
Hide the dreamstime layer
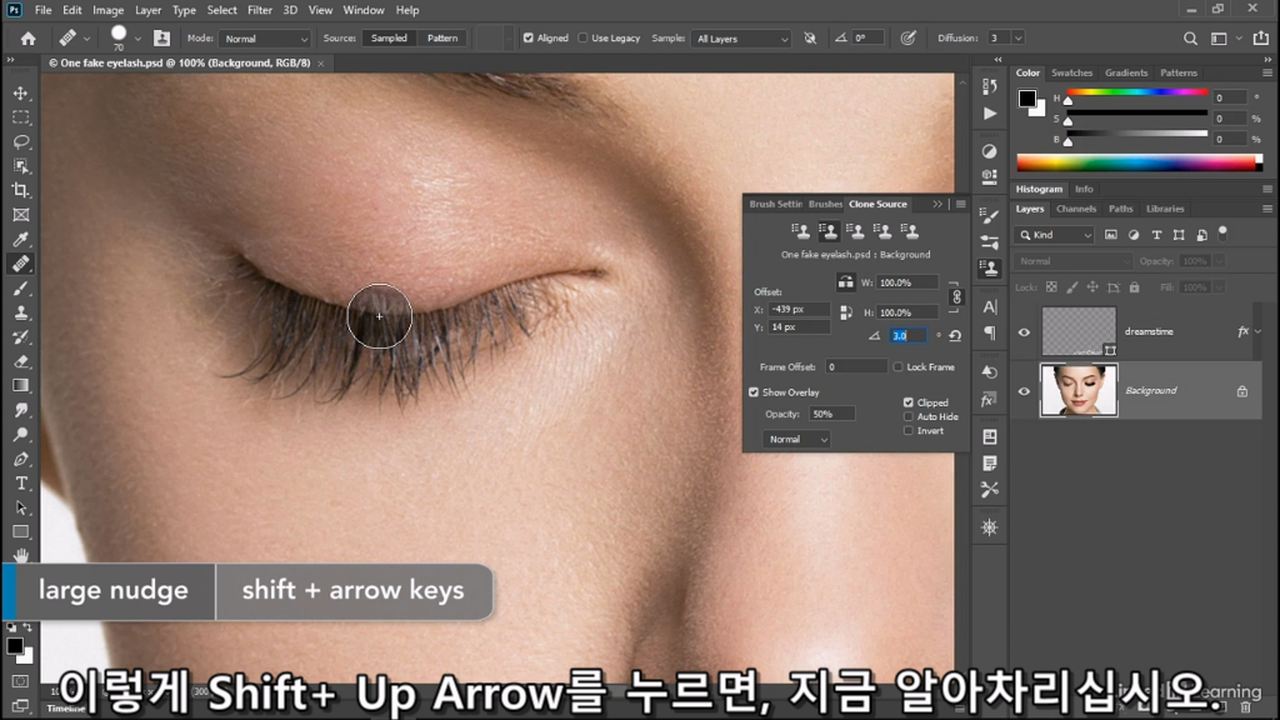click(1024, 332)
